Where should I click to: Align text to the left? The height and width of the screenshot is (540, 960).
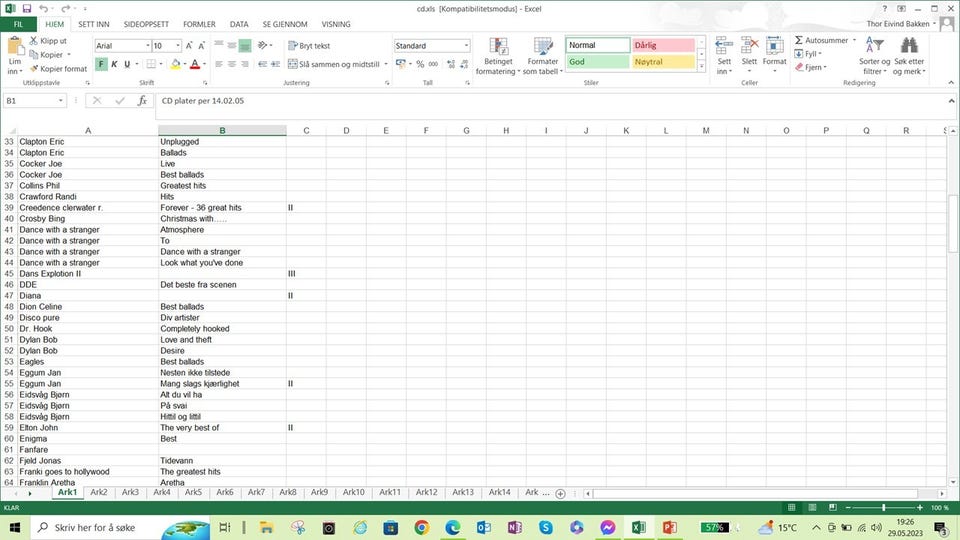[x=219, y=64]
